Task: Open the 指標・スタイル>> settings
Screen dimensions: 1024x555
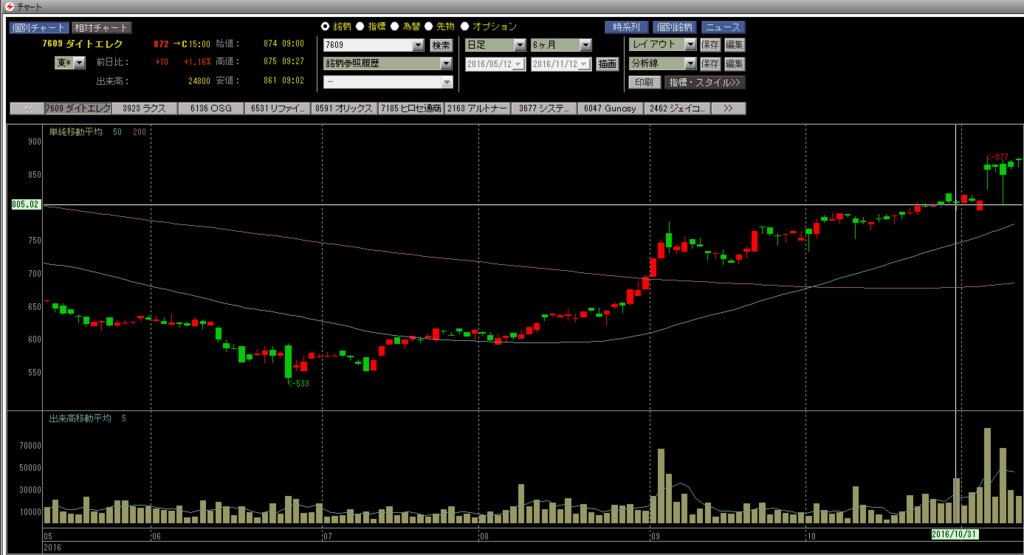Action: click(x=705, y=82)
